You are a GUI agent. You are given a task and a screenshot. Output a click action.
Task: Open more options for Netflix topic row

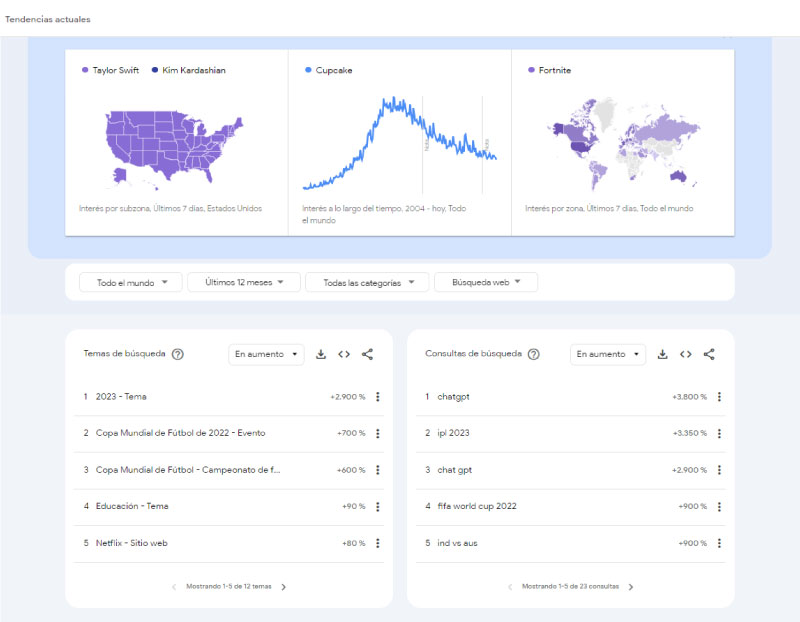click(x=378, y=543)
